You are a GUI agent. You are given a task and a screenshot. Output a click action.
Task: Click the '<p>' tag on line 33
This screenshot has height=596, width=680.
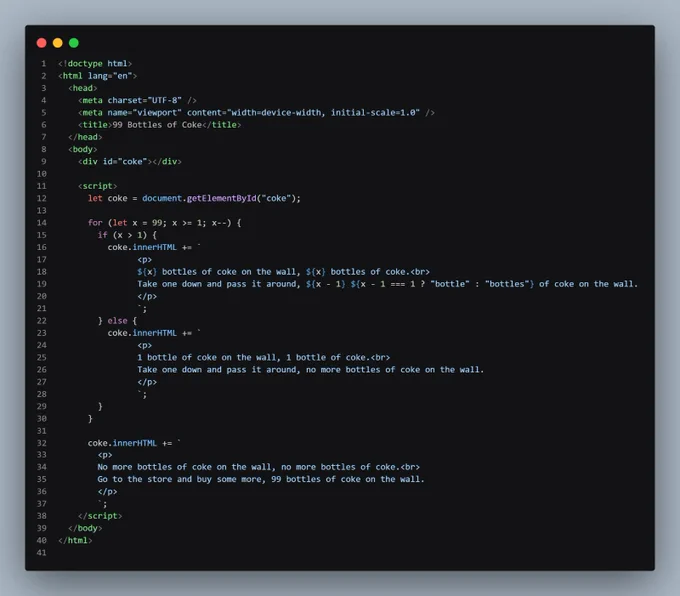(105, 455)
